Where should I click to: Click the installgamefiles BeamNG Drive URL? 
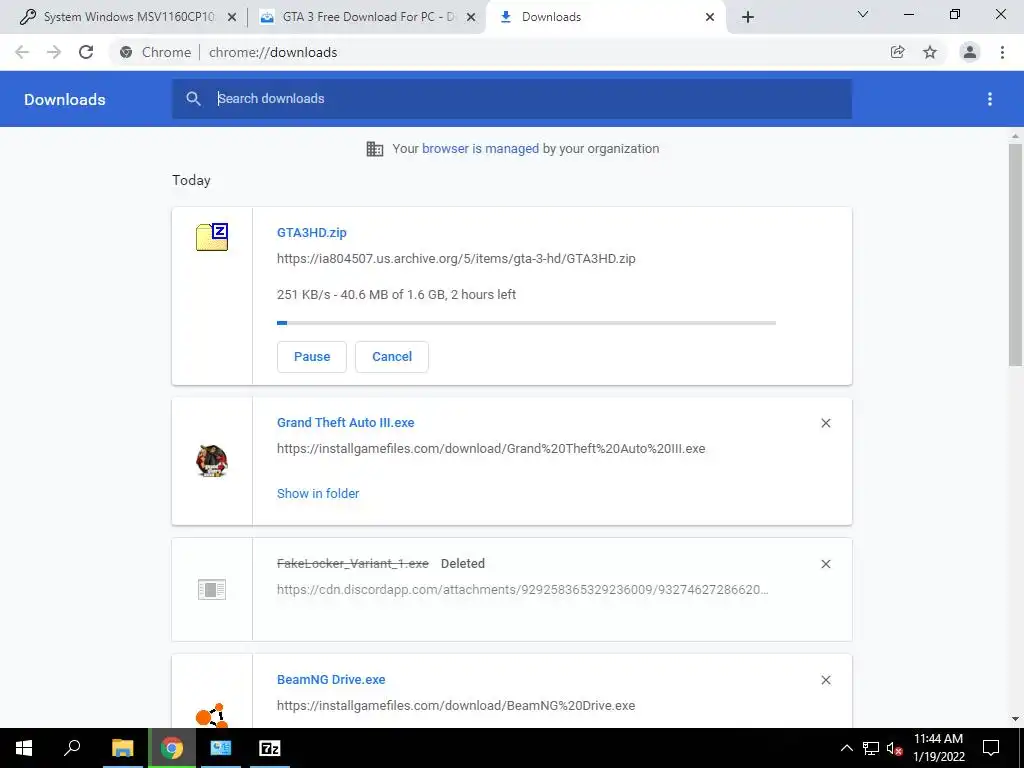point(456,706)
